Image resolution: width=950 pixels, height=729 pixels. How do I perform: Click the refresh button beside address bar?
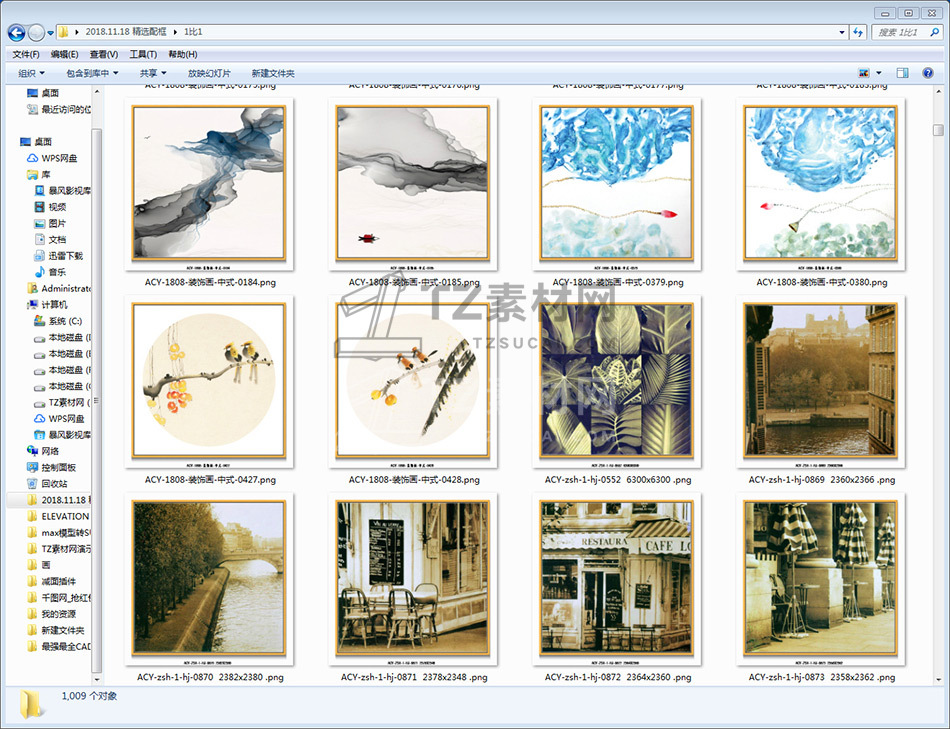pyautogui.click(x=858, y=32)
